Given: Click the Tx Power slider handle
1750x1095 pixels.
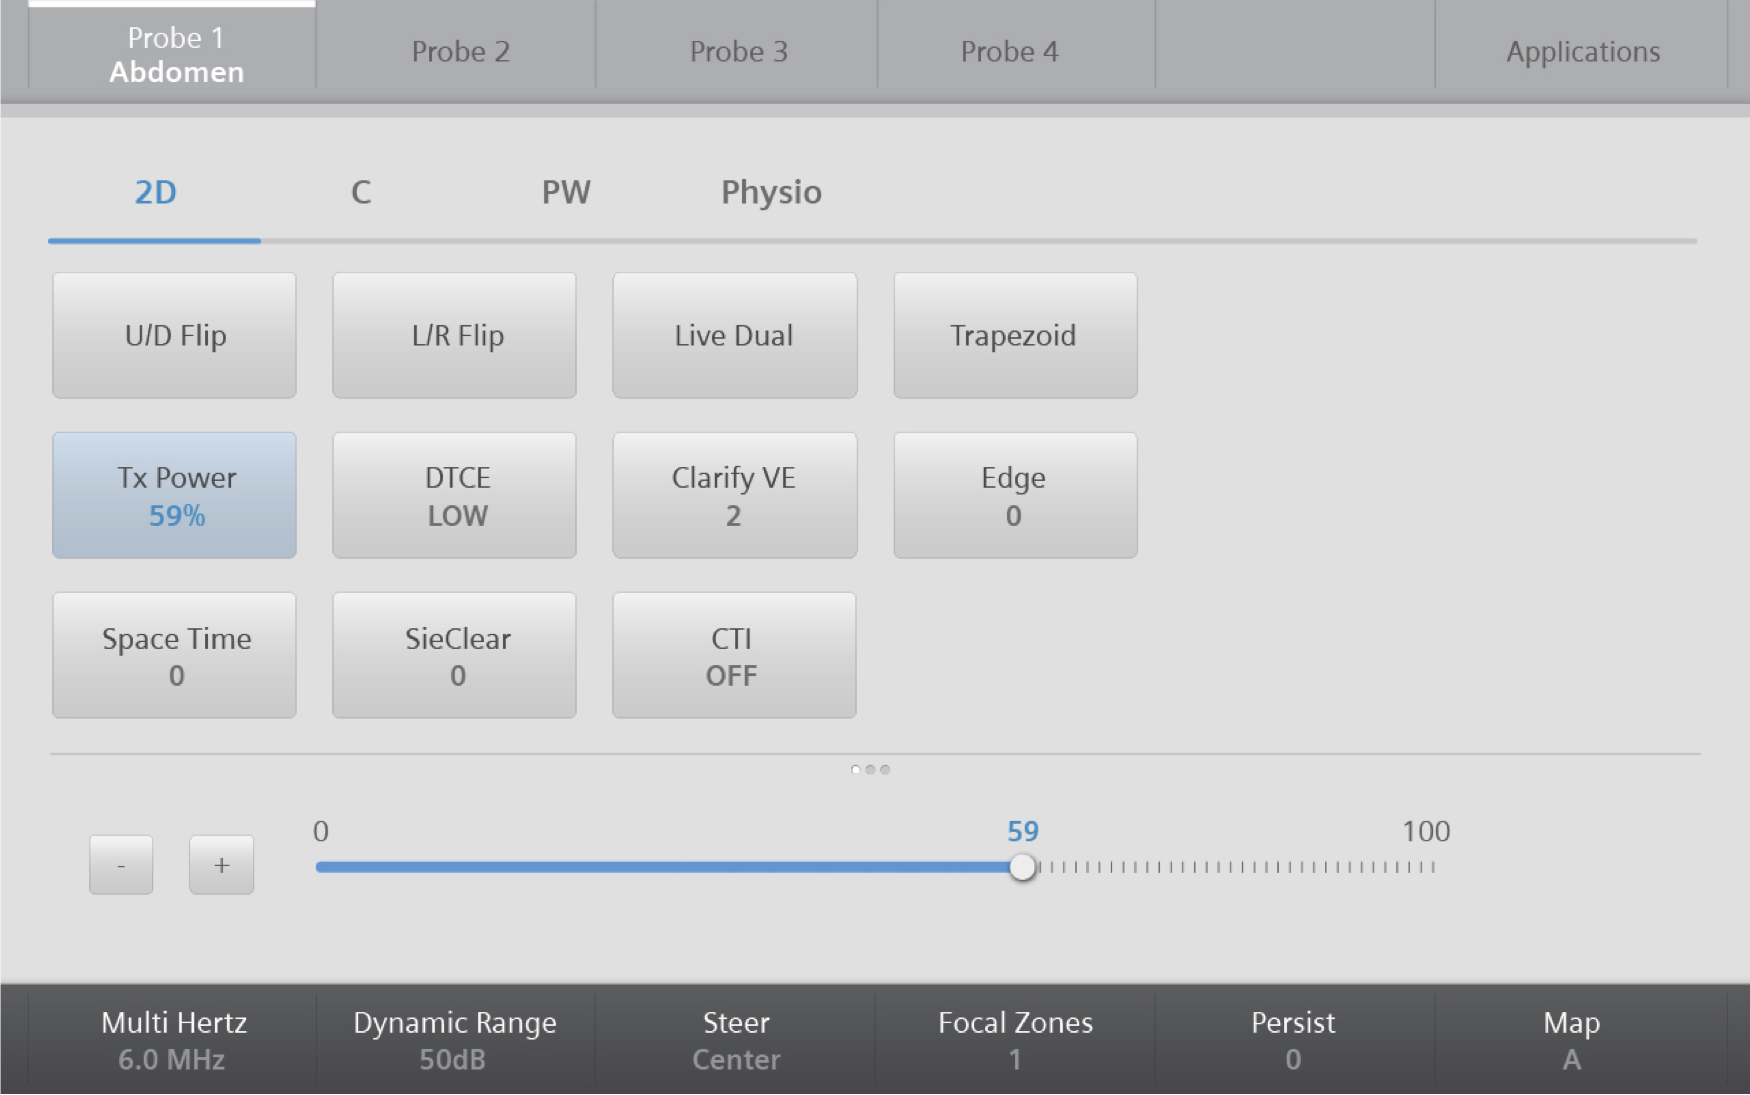Looking at the screenshot, I should click(1022, 867).
